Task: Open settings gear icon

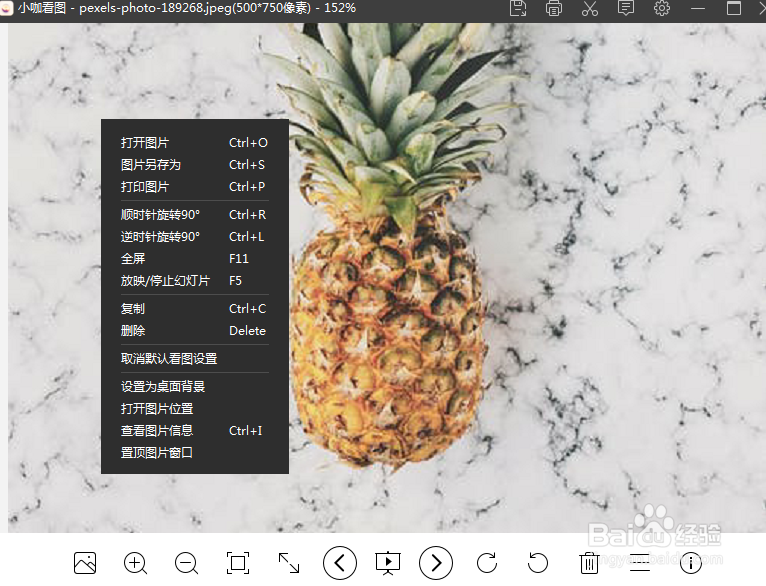Action: point(662,8)
